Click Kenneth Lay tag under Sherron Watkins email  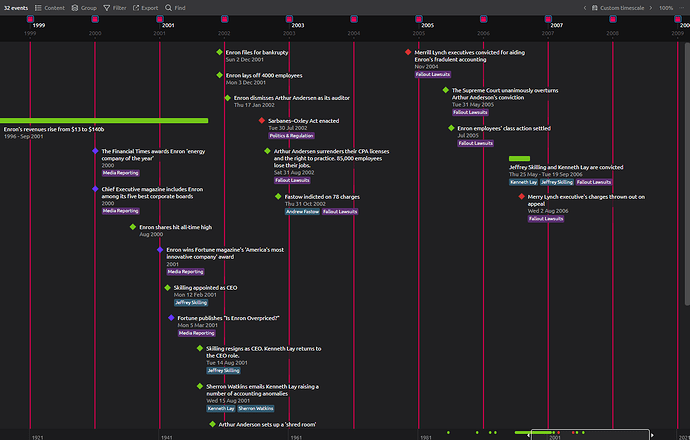(221, 409)
